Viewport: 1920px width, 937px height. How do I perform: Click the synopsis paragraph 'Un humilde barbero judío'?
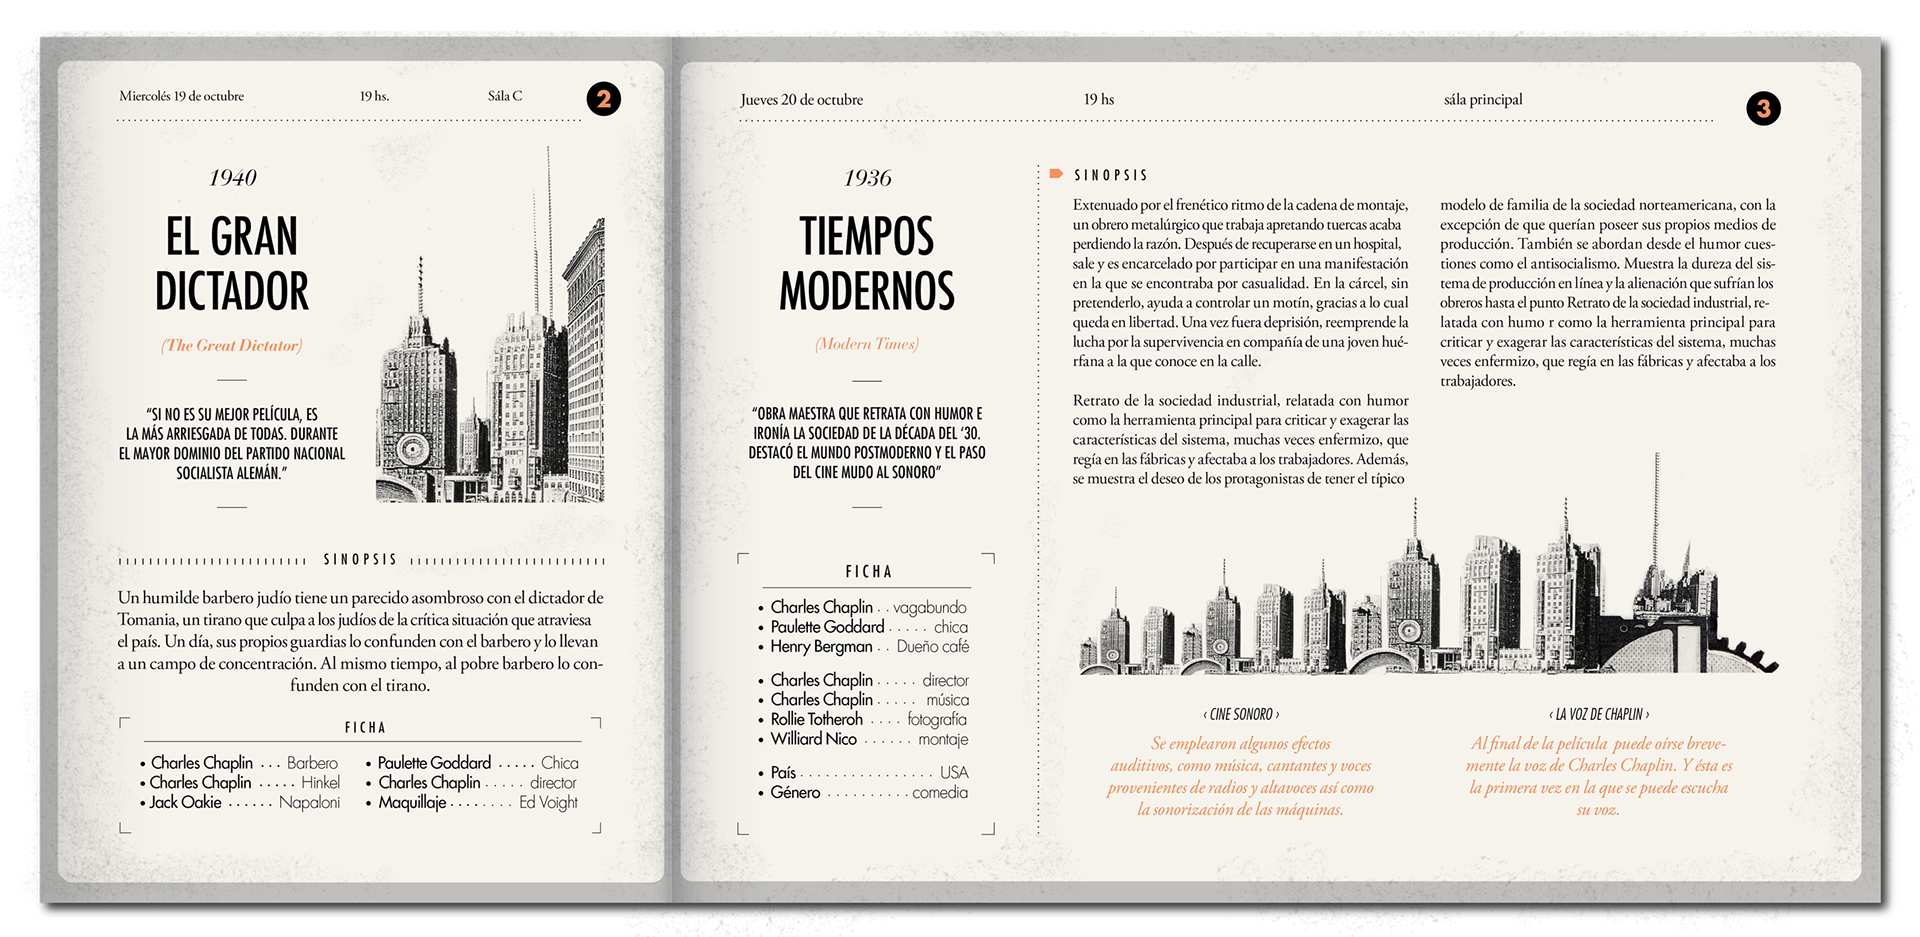[360, 642]
